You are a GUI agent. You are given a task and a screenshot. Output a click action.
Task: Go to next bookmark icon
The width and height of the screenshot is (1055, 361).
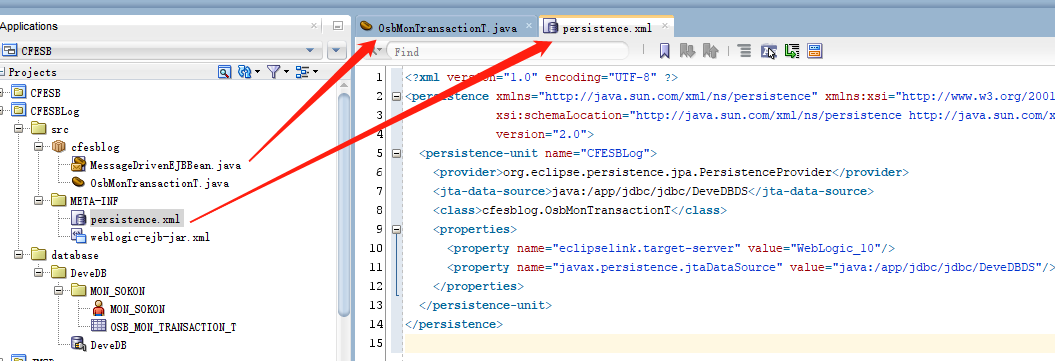[687, 50]
